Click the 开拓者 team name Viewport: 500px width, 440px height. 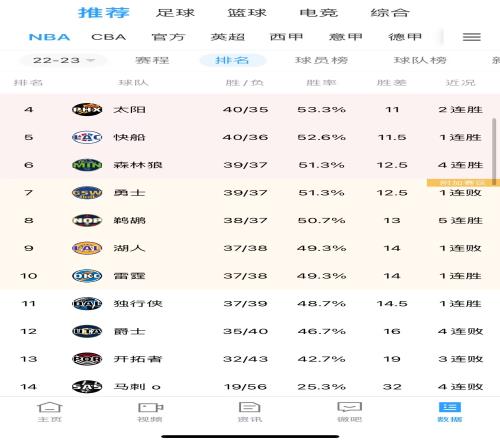[x=138, y=359]
